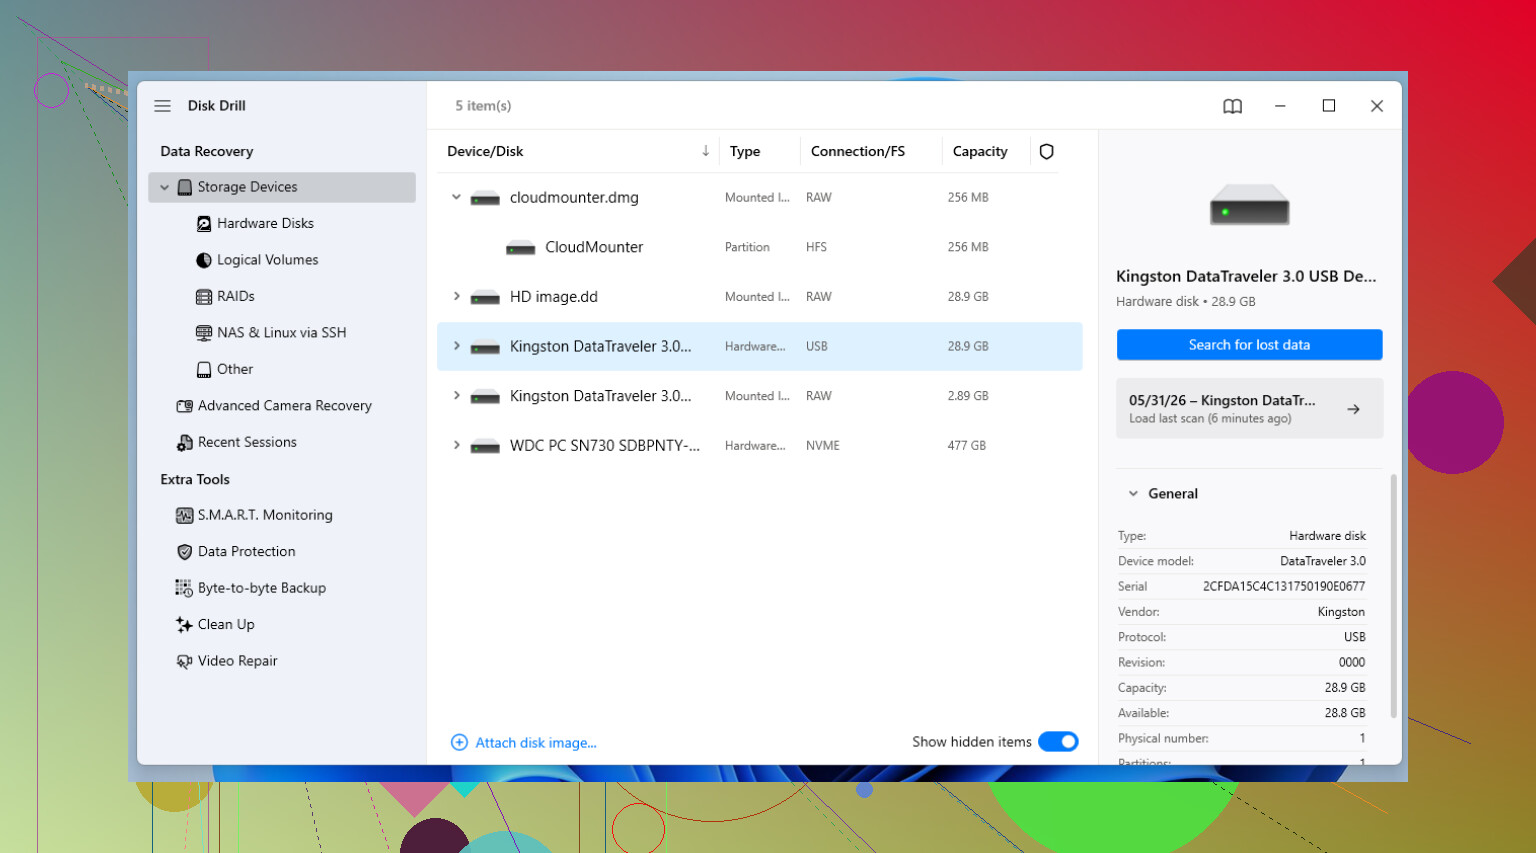The height and width of the screenshot is (853, 1536).
Task: Click the Clean Up sparkle icon
Action: [x=185, y=625]
